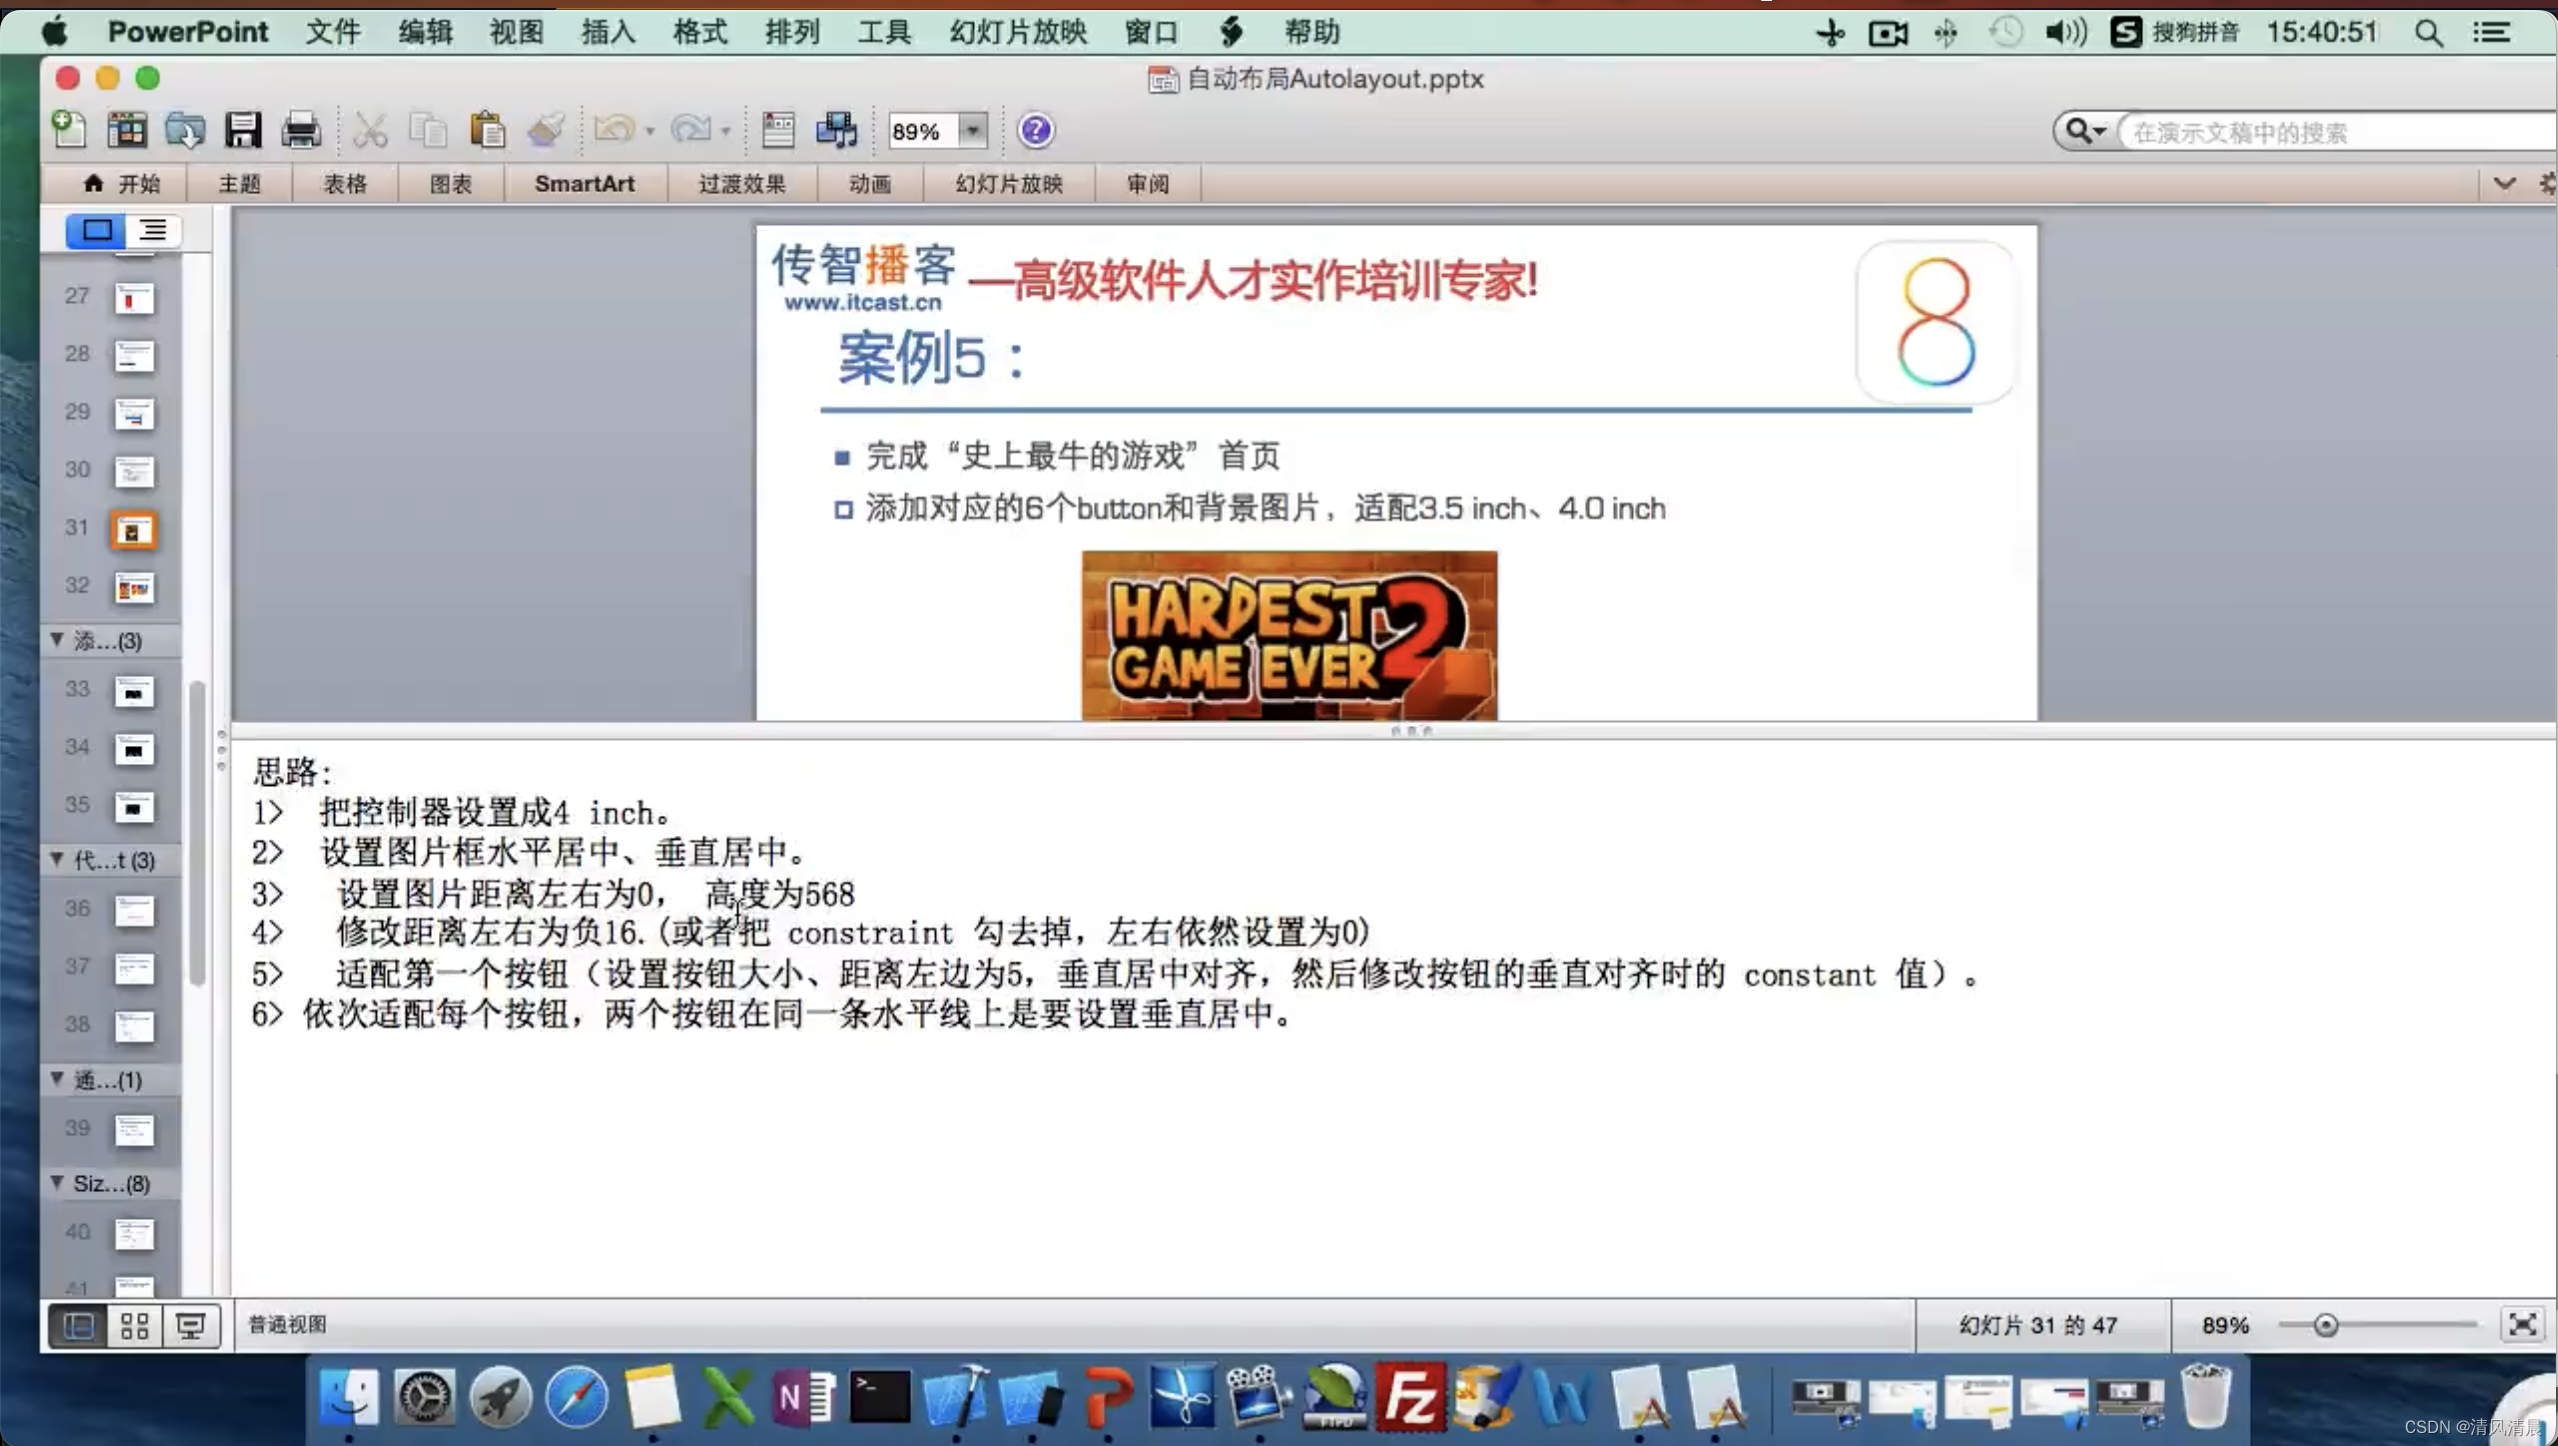Click the Cut scissors icon

[x=370, y=130]
